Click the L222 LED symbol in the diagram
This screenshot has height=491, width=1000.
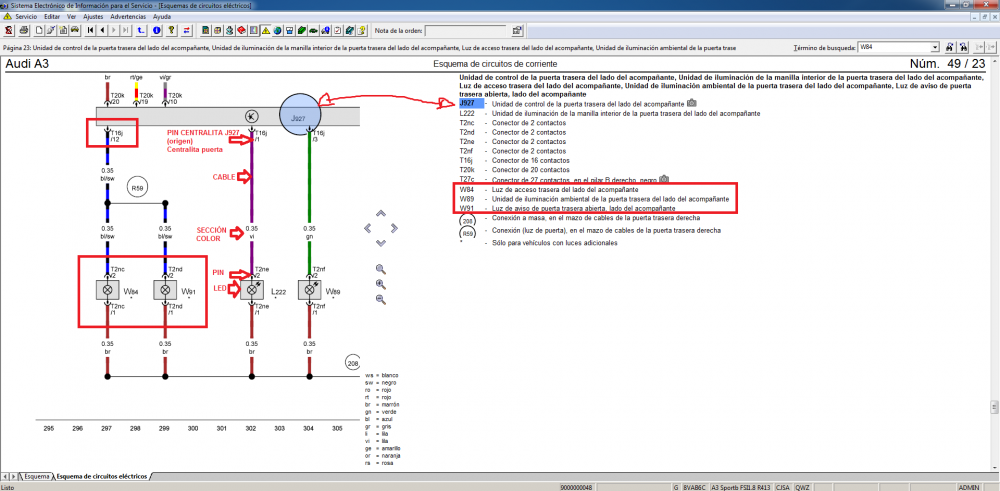click(x=252, y=290)
